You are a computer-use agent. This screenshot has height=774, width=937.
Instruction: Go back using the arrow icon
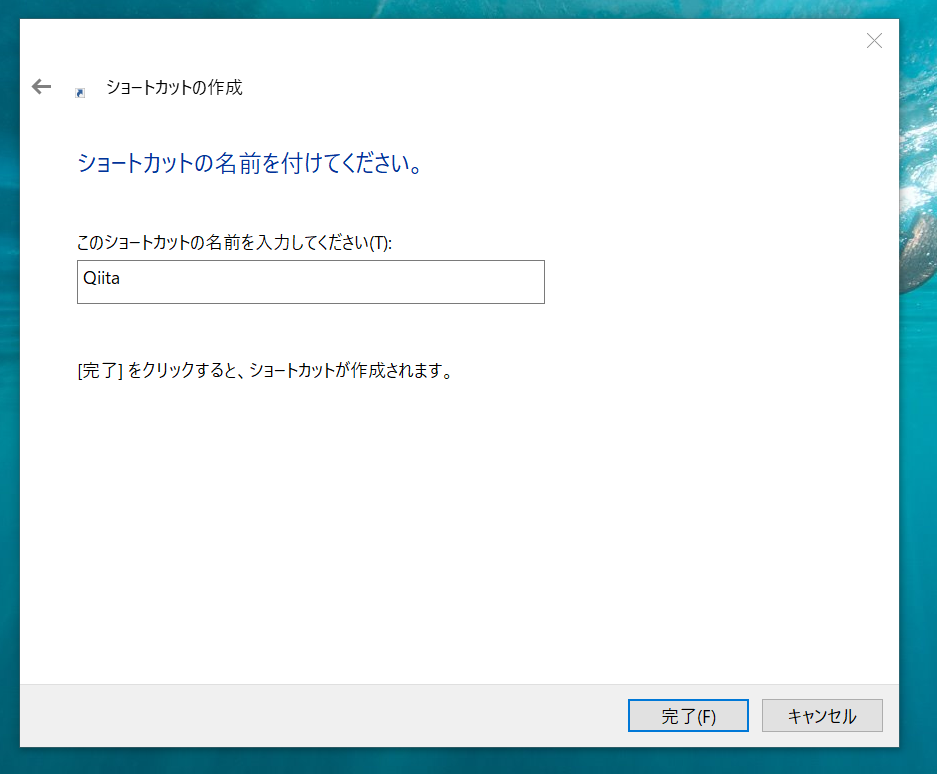coord(41,87)
